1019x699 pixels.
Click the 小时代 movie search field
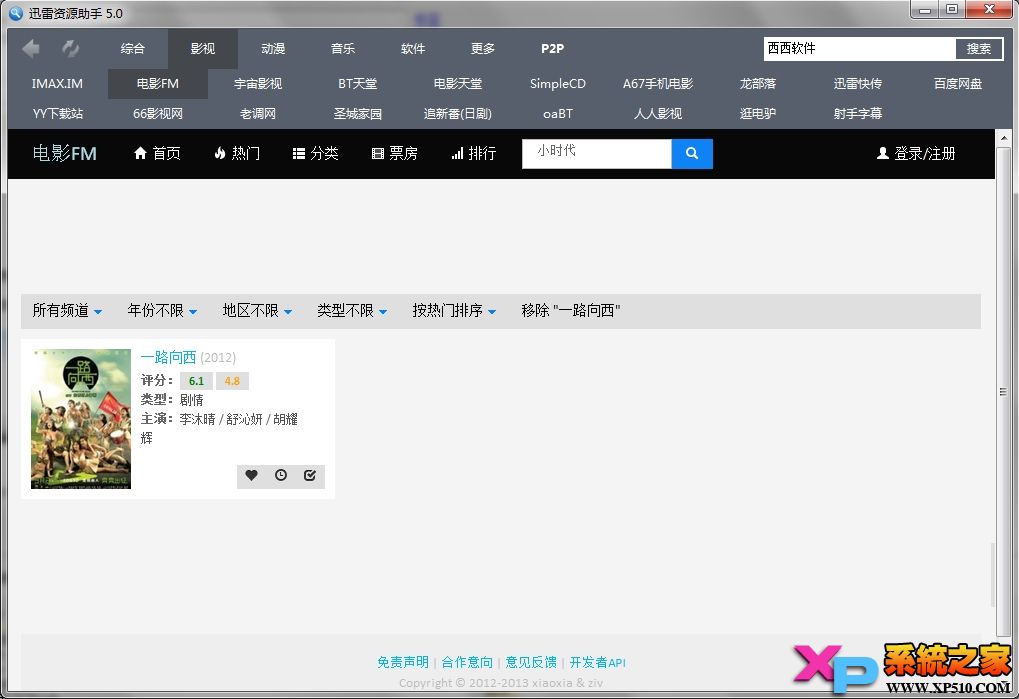(597, 153)
